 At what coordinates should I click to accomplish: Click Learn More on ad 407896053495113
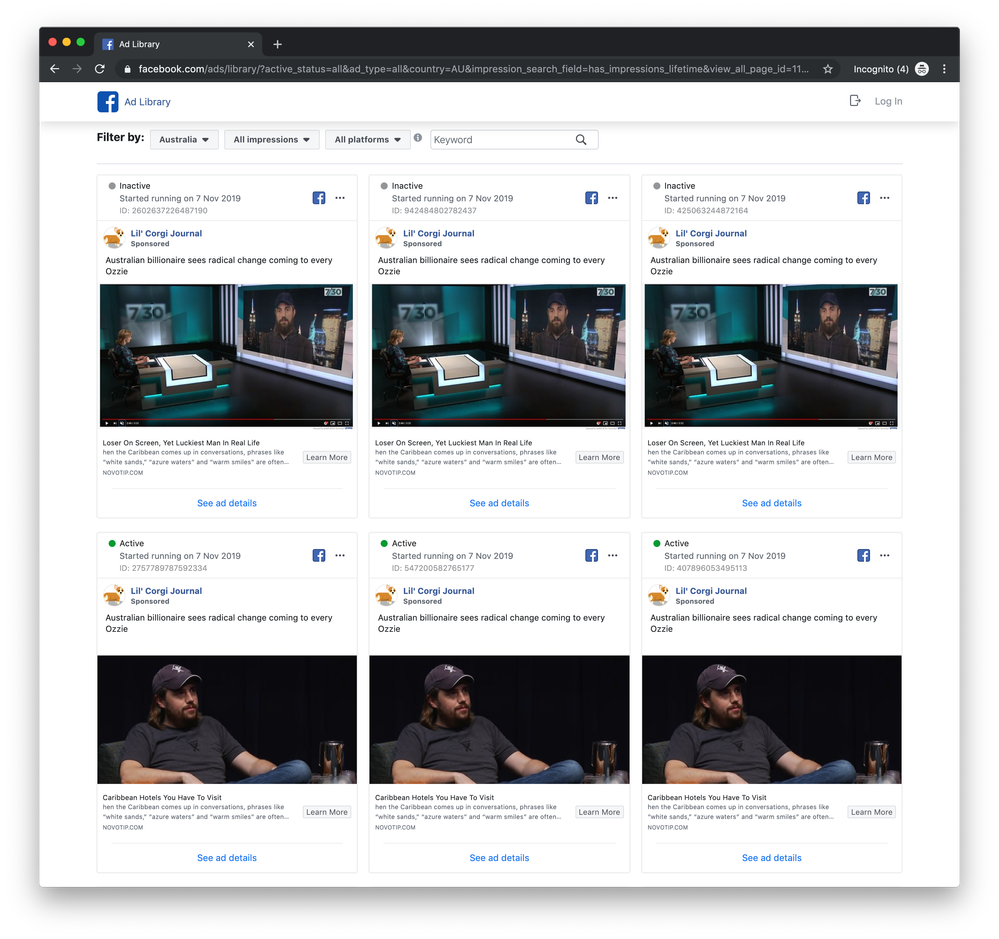pos(872,812)
